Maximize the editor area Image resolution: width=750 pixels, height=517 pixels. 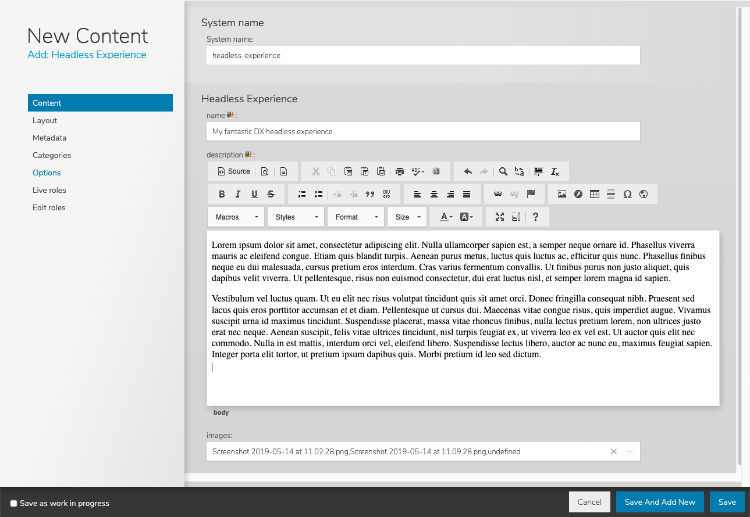tap(499, 217)
